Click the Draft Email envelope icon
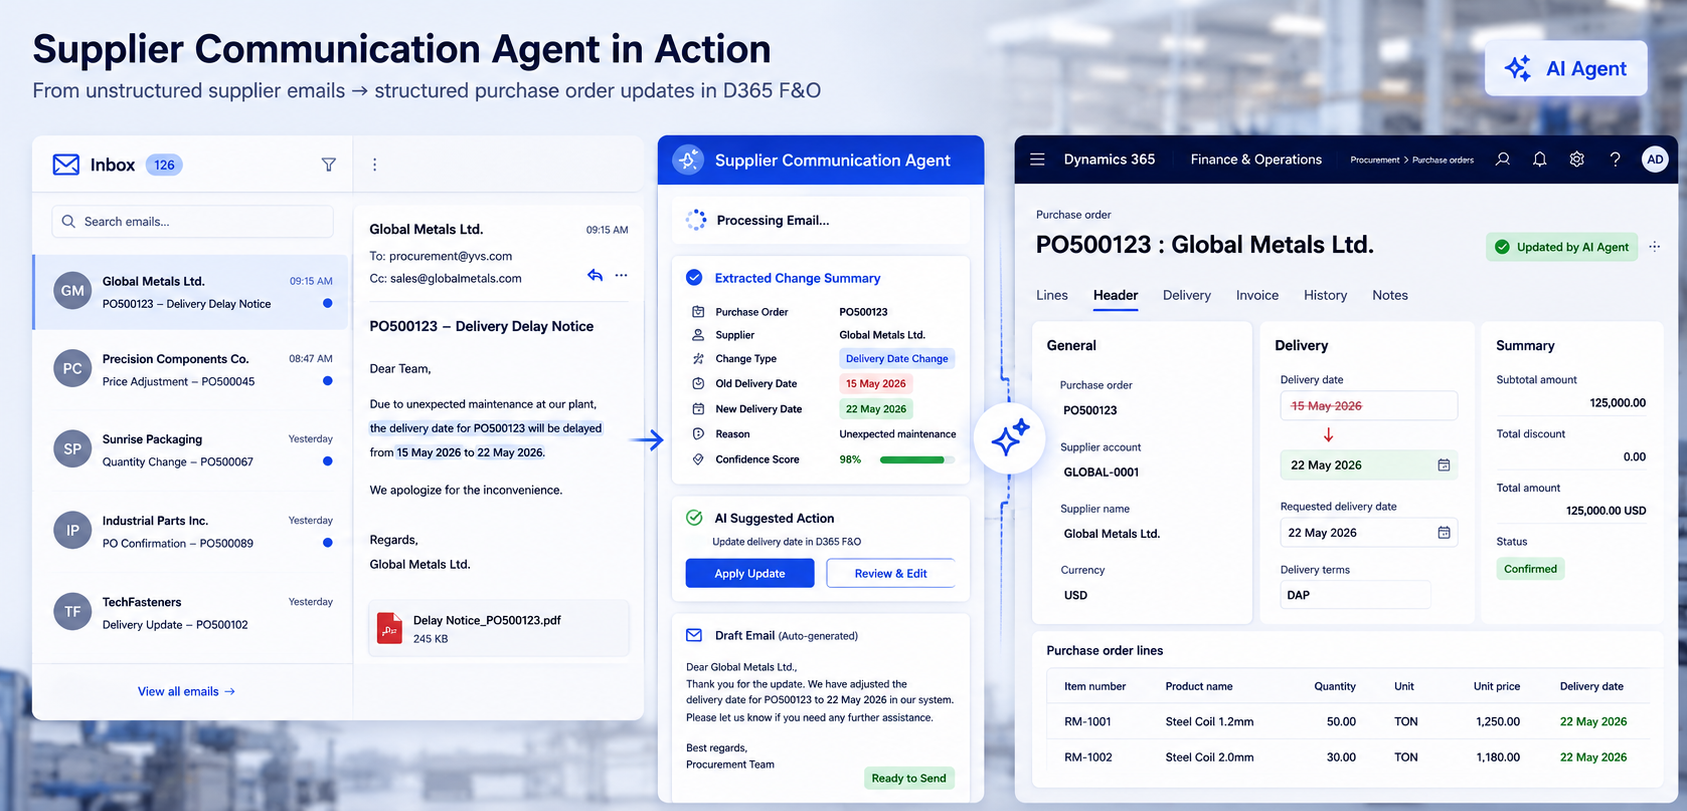This screenshot has height=811, width=1687. (x=694, y=635)
